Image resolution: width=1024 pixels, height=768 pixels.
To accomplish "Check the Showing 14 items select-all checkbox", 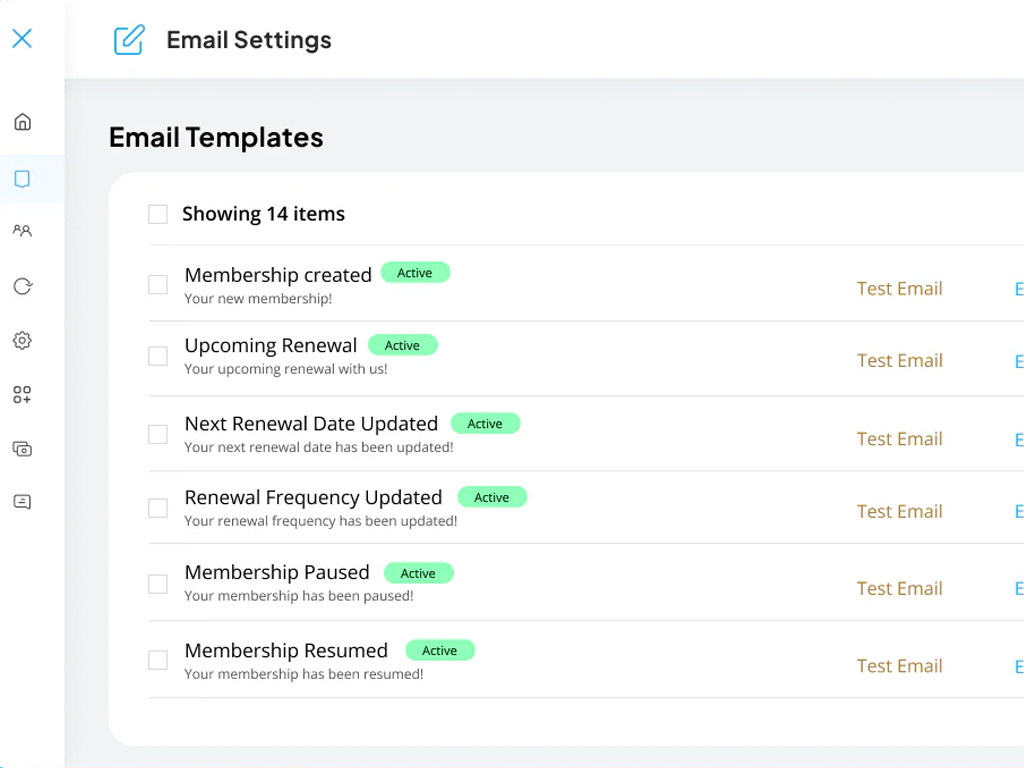I will 158,214.
